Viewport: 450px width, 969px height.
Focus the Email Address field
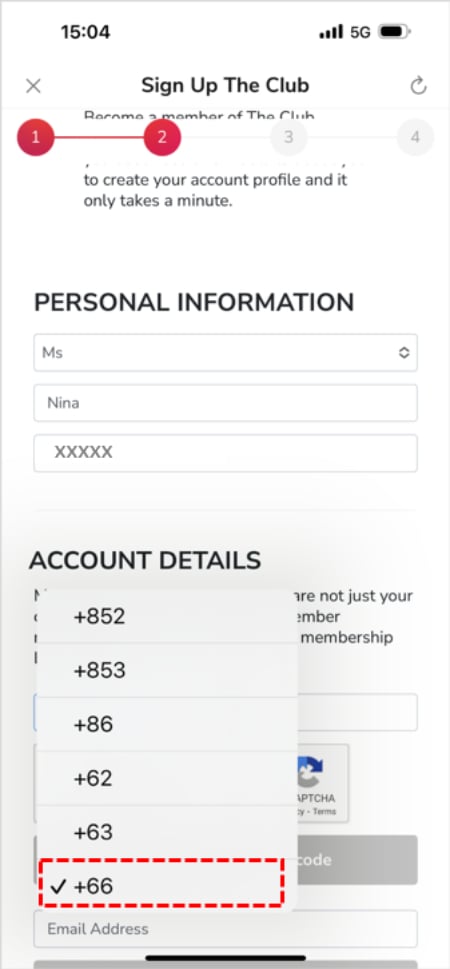coord(226,929)
